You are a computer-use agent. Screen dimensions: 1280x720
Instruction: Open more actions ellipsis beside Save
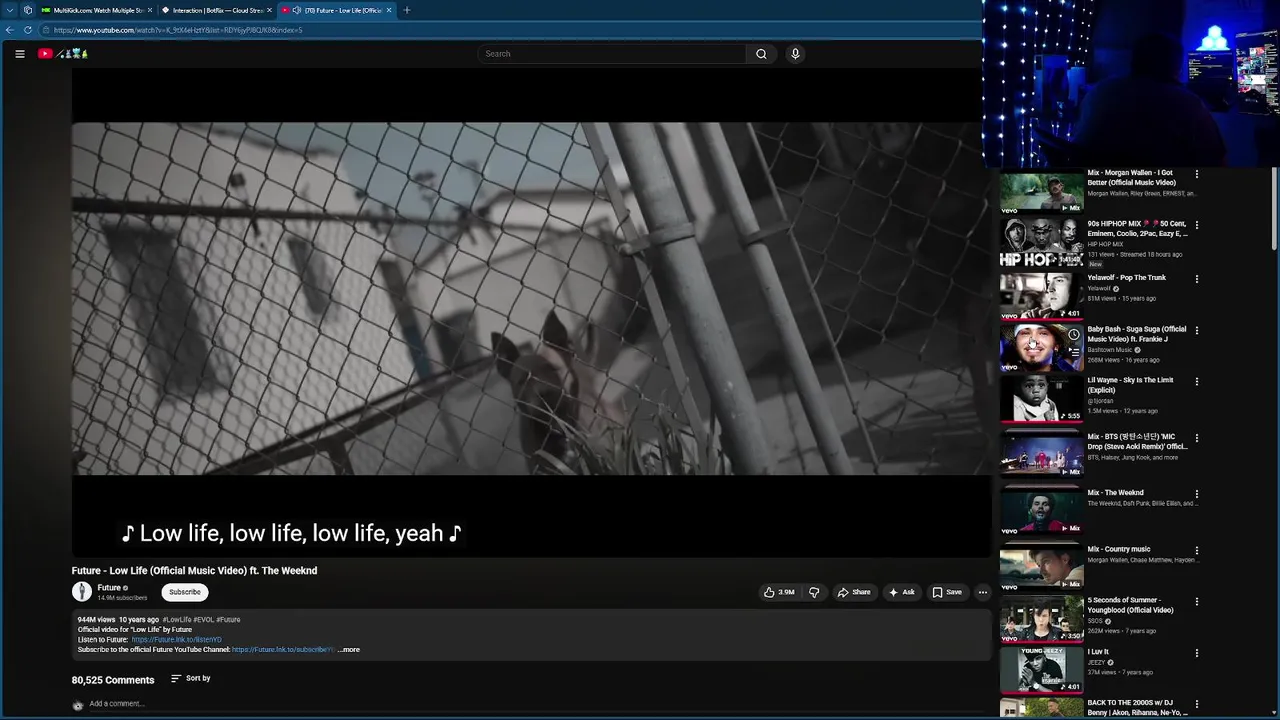(x=982, y=592)
